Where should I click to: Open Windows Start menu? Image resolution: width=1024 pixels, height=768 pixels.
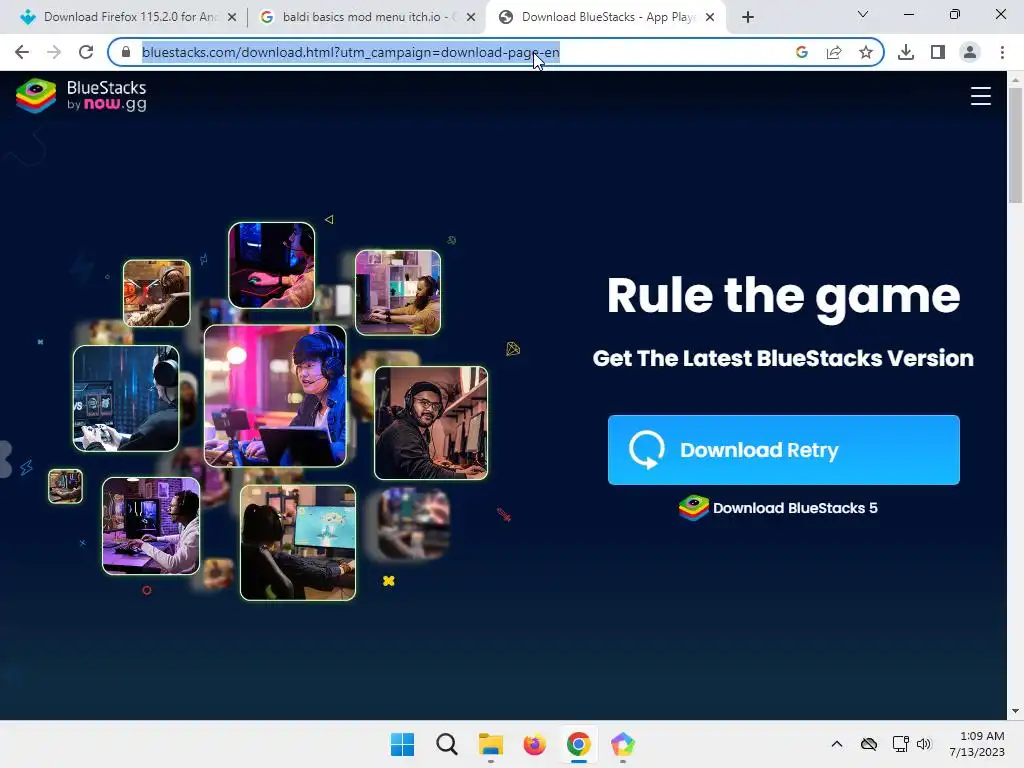(x=402, y=744)
